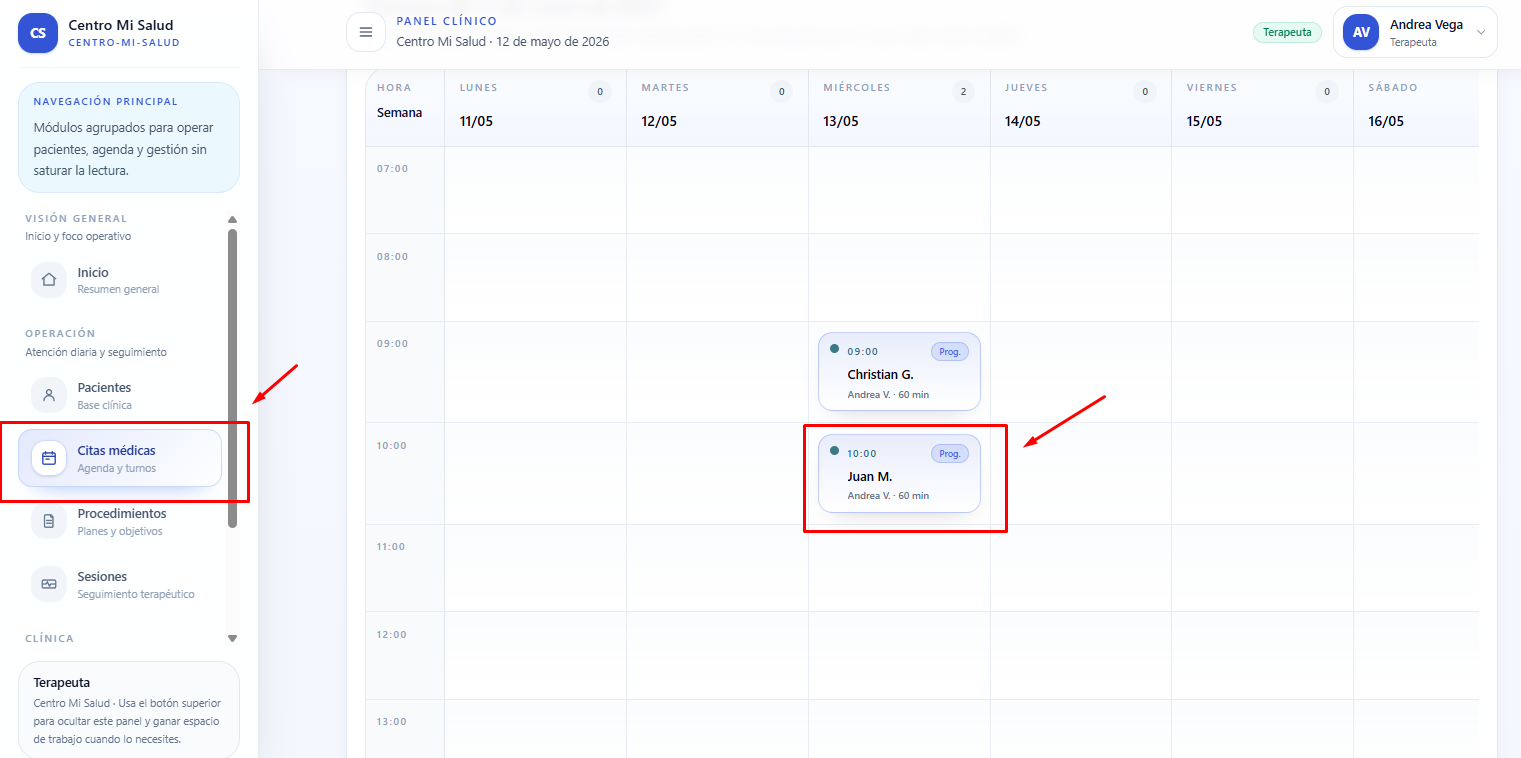The height and width of the screenshot is (758, 1521).
Task: Expand the Andrea Vega profile dropdown chevron
Action: point(1481,32)
